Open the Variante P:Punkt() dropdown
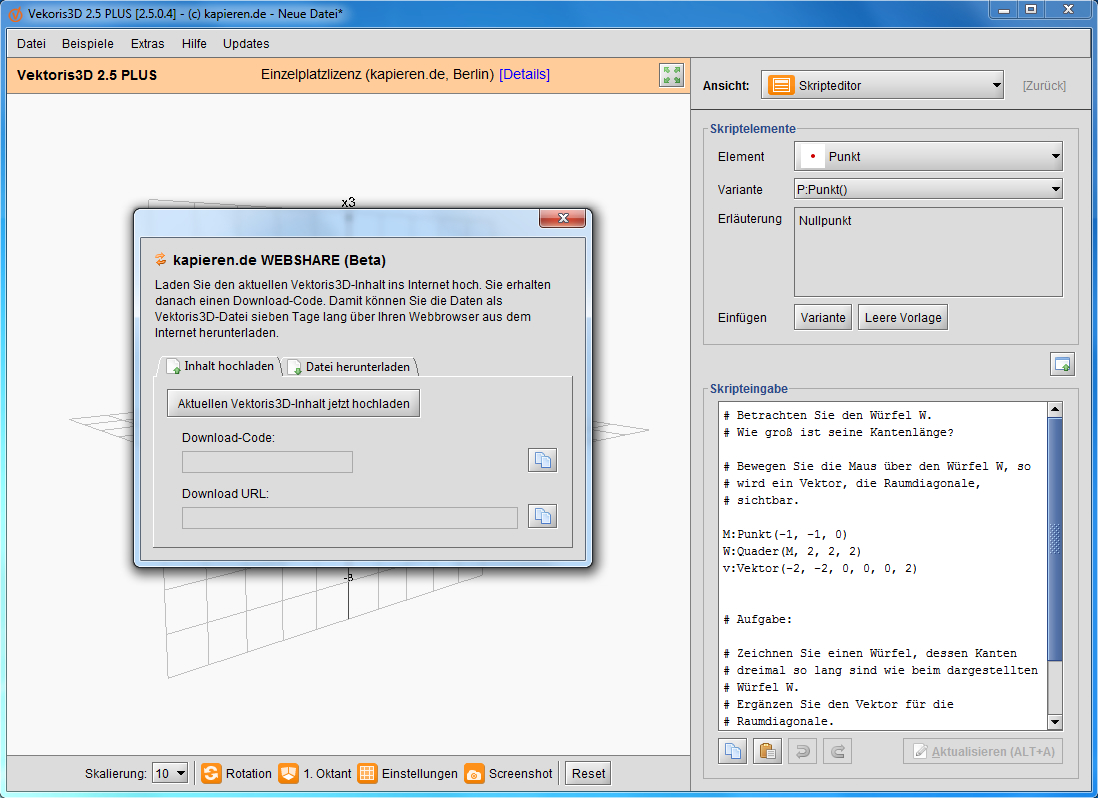The image size is (1098, 798). coord(928,189)
